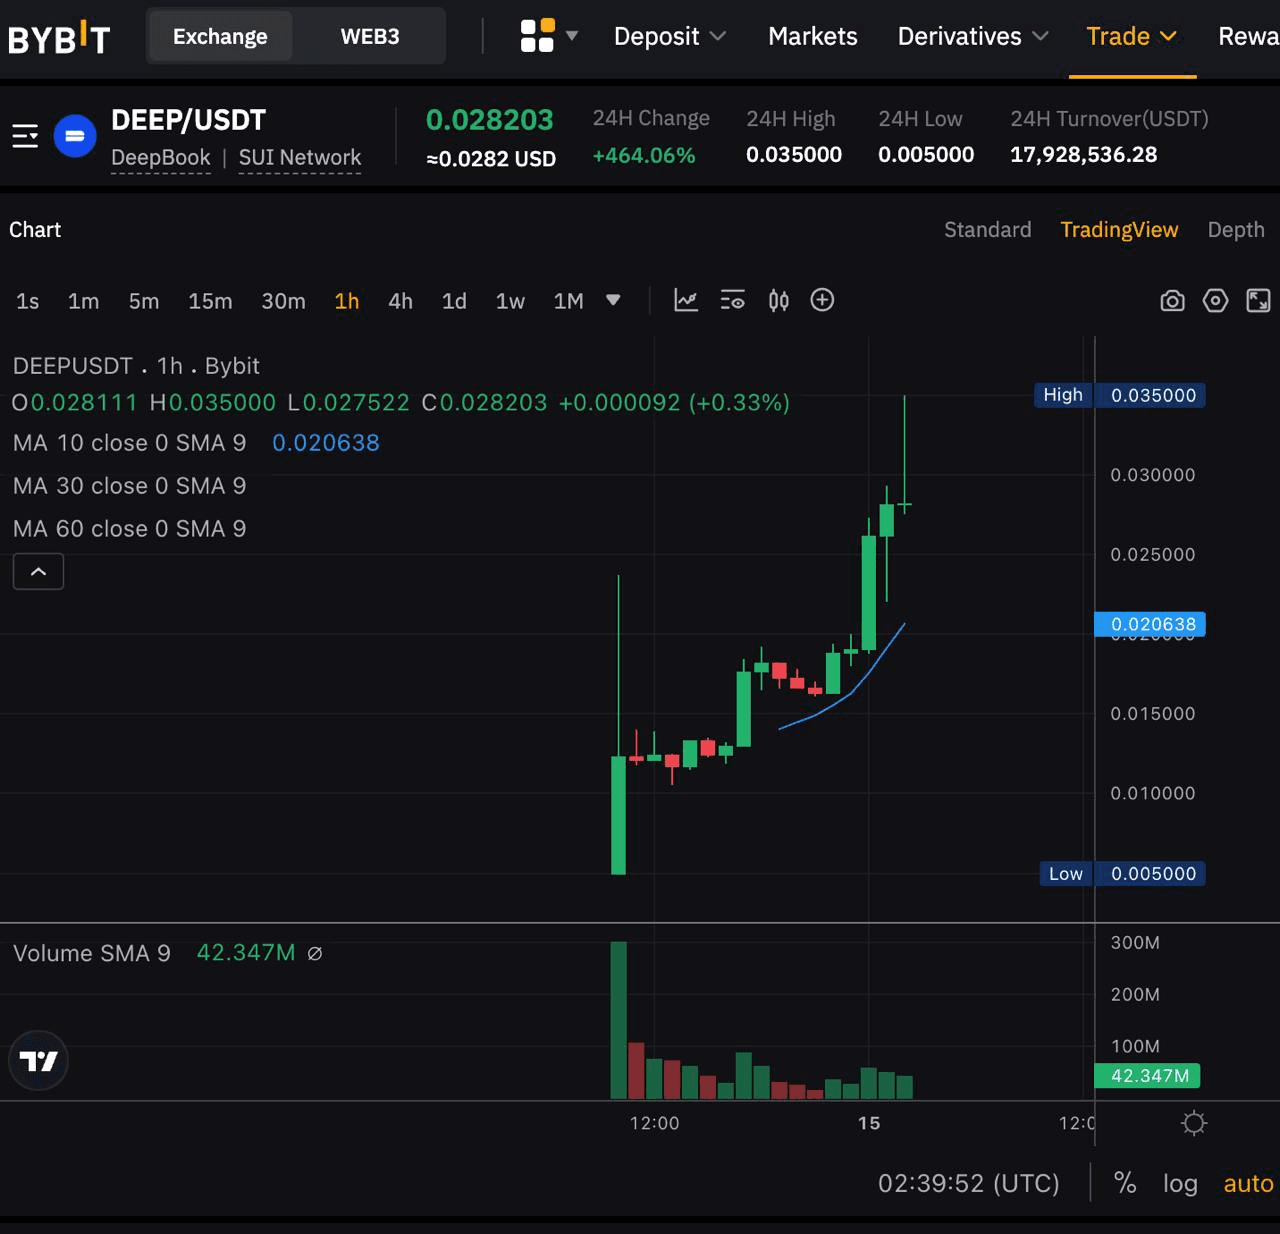Switch to Standard chart tab

pos(987,230)
